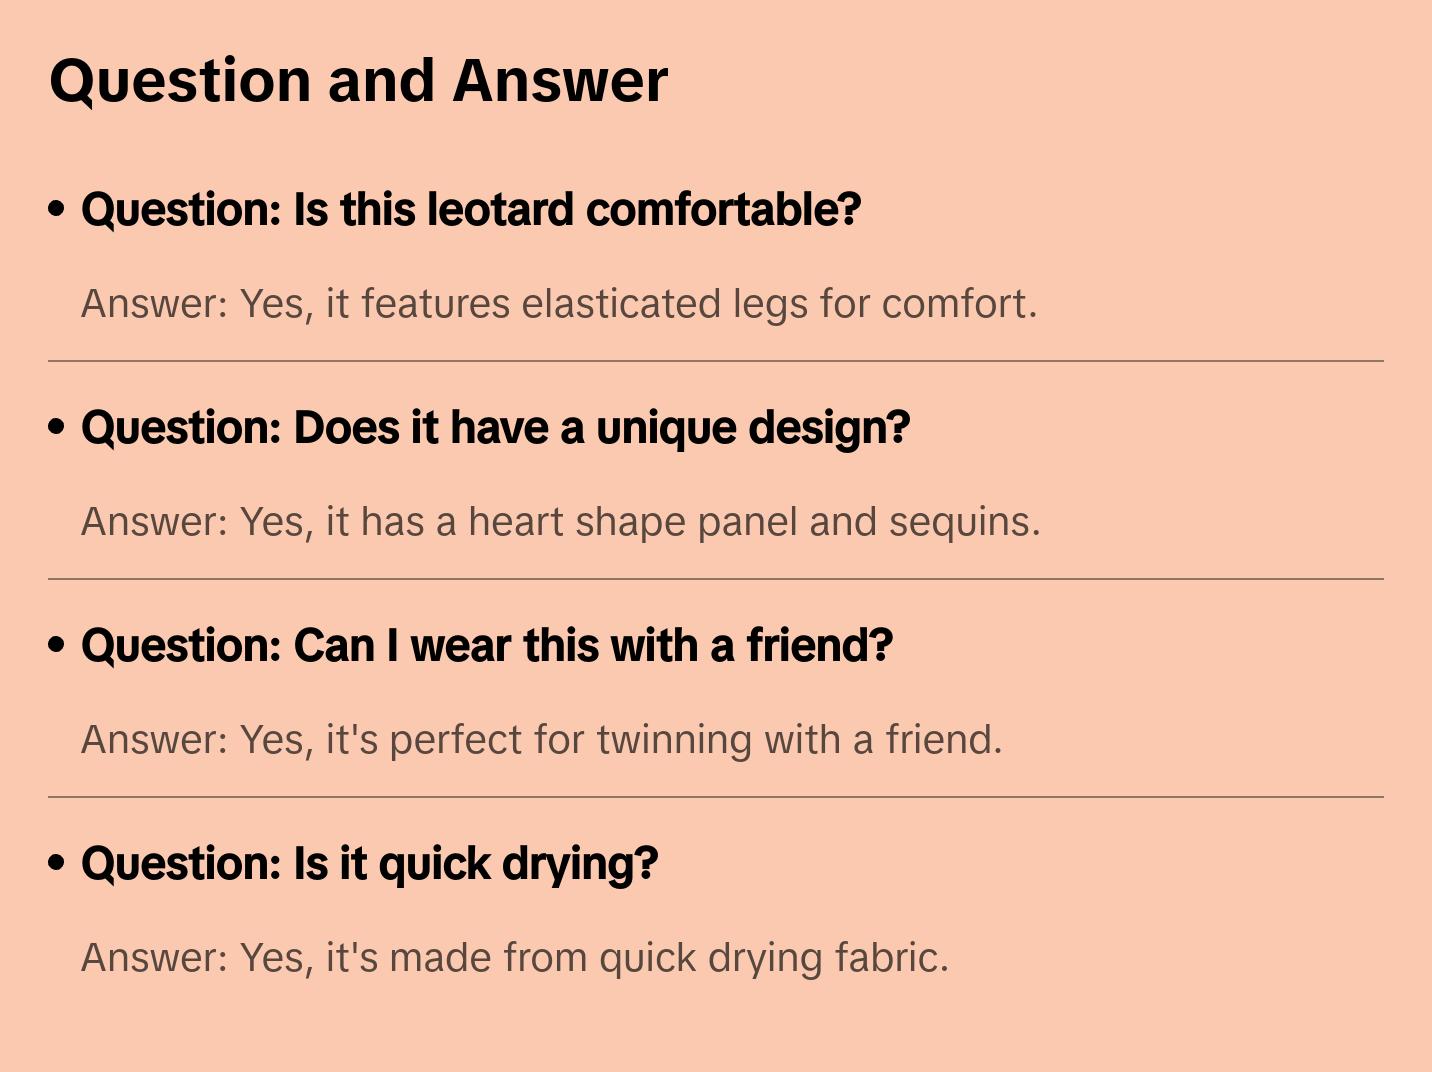Viewport: 1432px width, 1072px height.
Task: Select the answer about heart shape panel
Action: (x=560, y=522)
